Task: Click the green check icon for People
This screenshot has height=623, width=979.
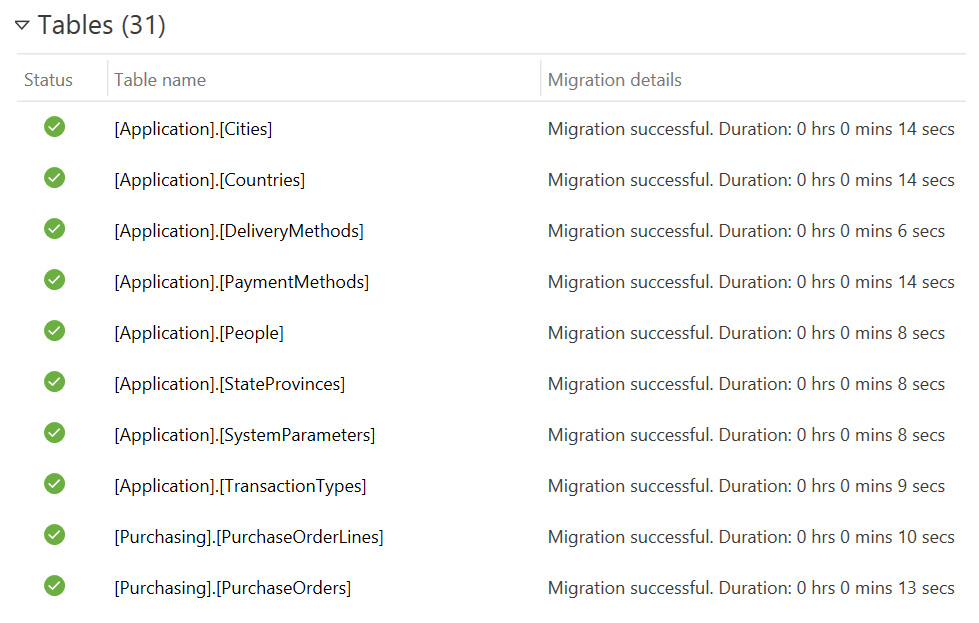Action: (x=55, y=331)
